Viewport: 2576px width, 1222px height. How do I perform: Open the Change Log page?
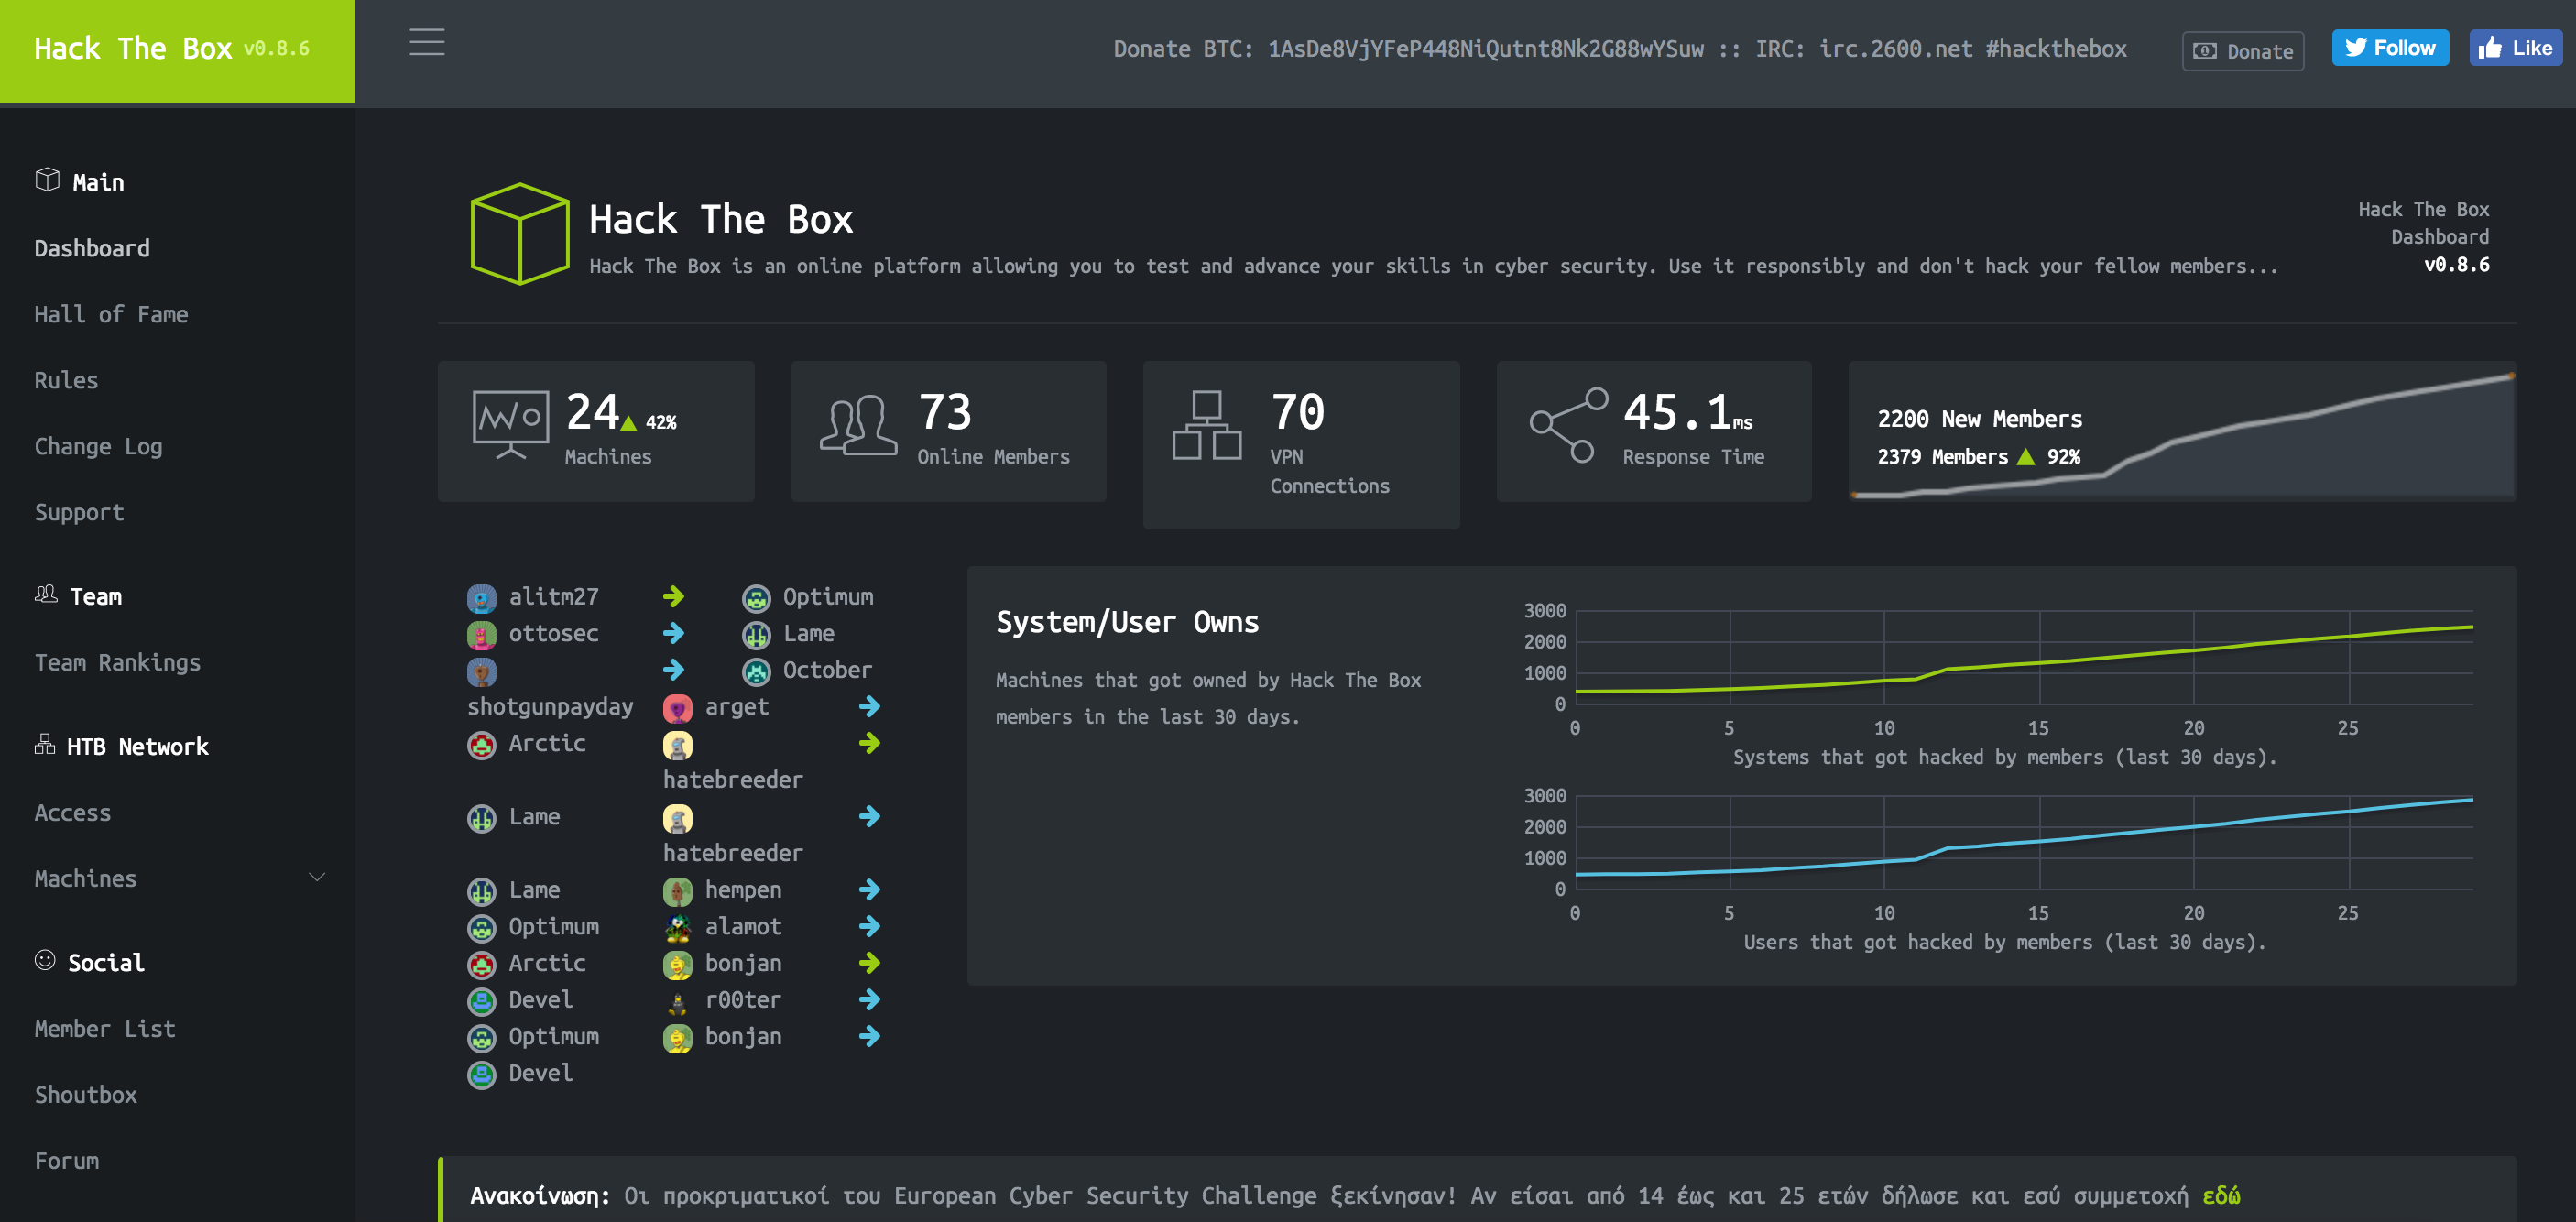coord(98,446)
